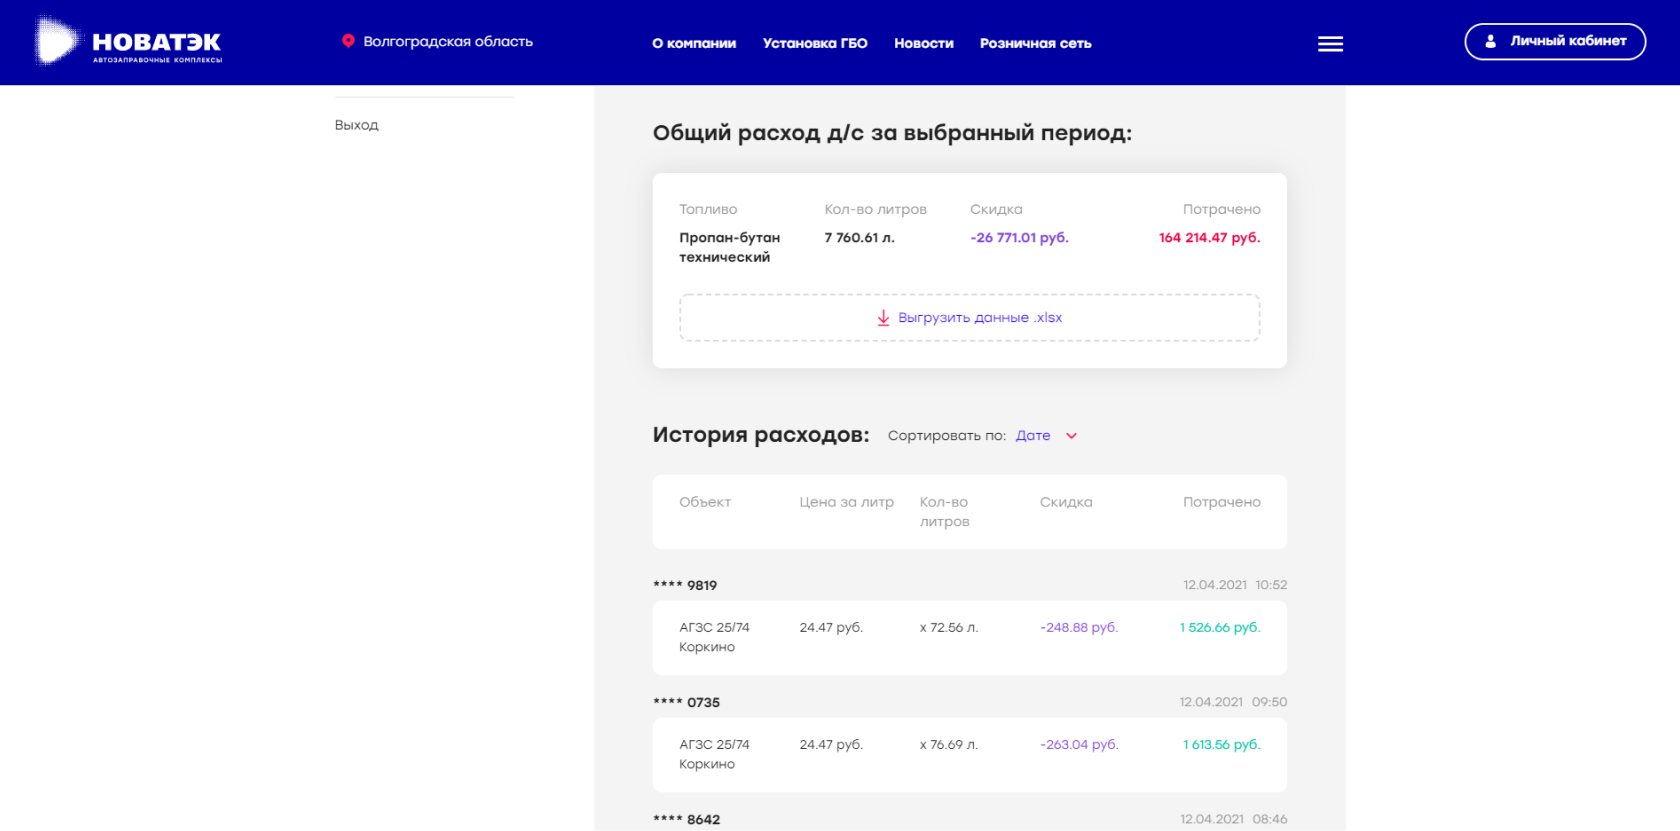Go to Установка ГБО page
The width and height of the screenshot is (1680, 831).
(x=815, y=44)
